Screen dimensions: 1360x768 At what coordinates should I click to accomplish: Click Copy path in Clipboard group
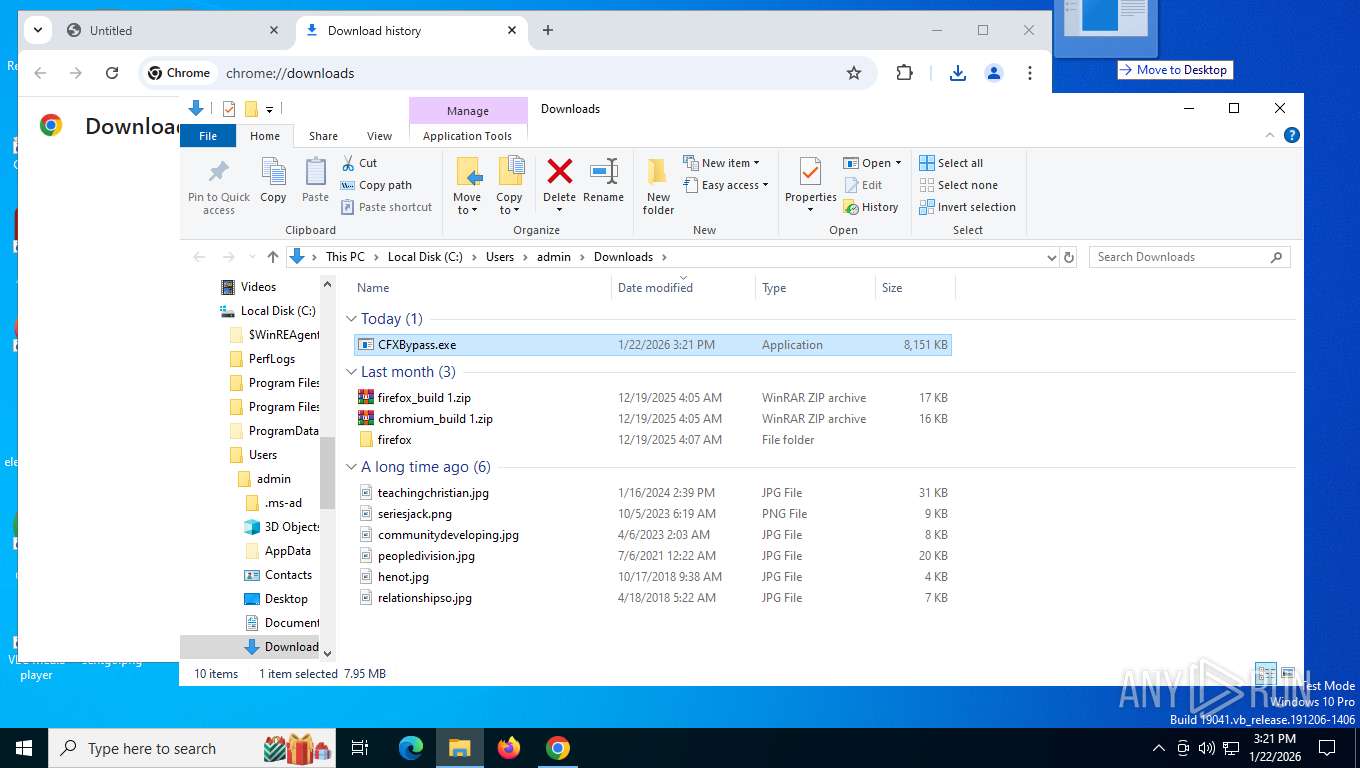(x=376, y=185)
